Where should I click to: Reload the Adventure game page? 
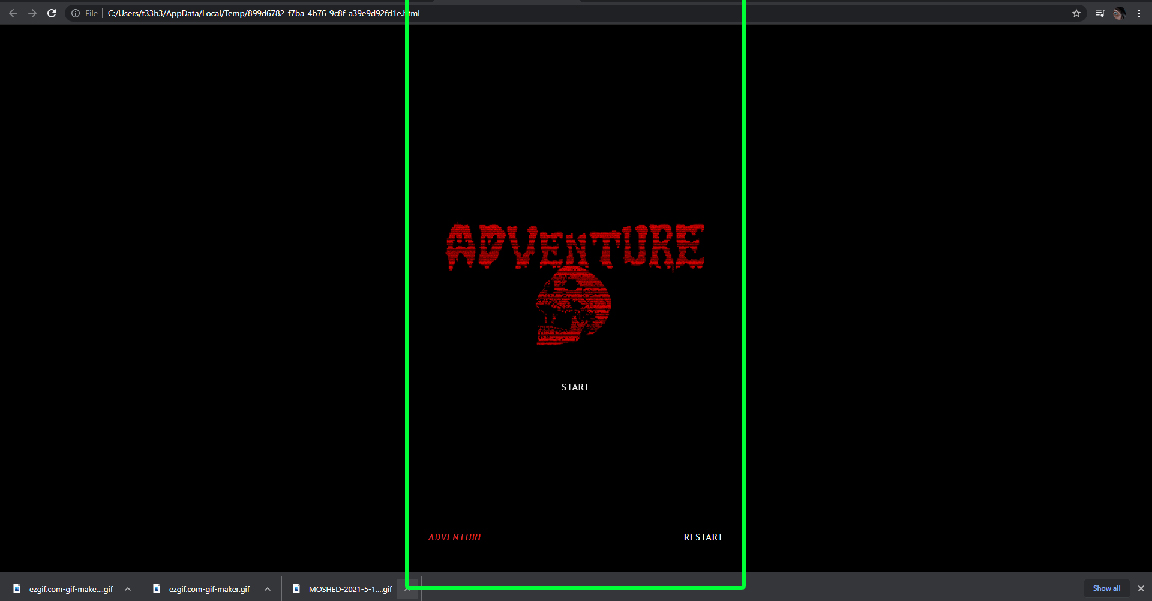pyautogui.click(x=51, y=13)
